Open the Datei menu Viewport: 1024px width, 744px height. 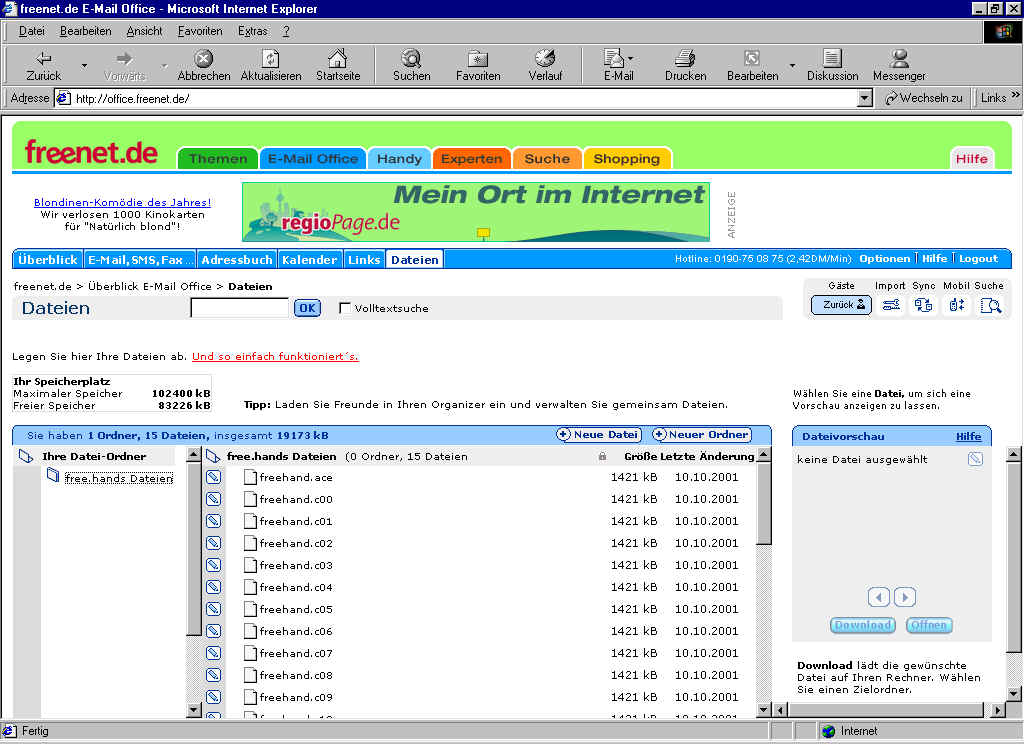click(x=31, y=31)
